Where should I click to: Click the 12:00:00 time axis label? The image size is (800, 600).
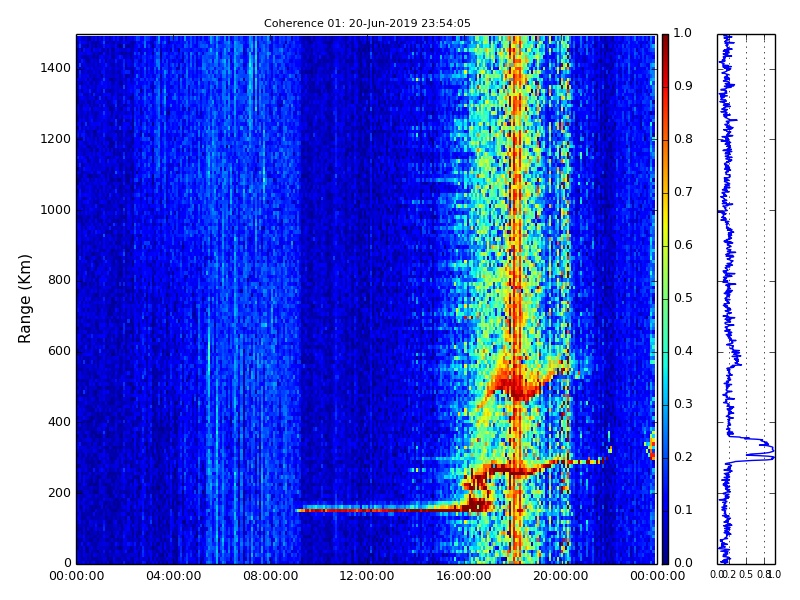point(367,576)
